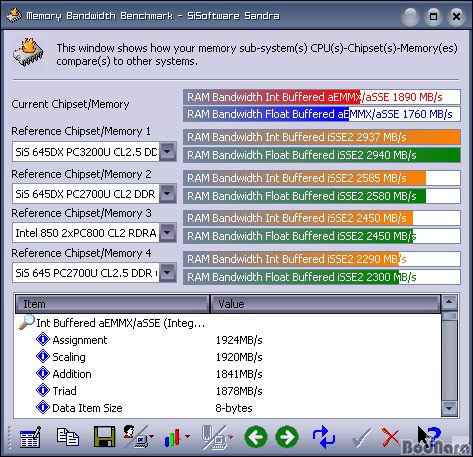Viewport: 473px width, 457px height.
Task: Click the orange Int Buffered 2937 MB/s bar
Action: point(322,137)
